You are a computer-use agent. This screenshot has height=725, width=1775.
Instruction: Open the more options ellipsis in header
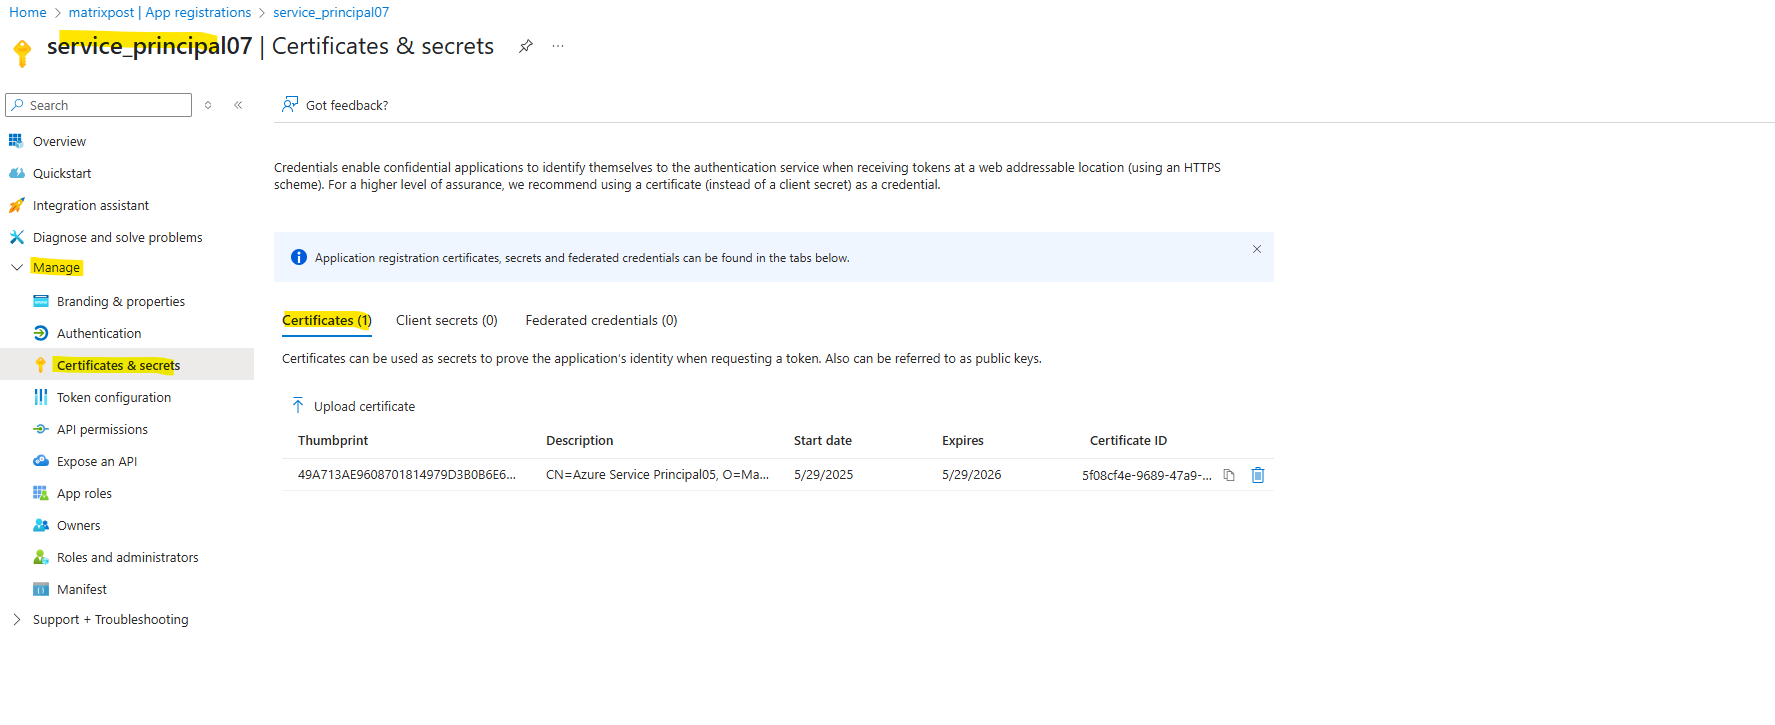tap(558, 46)
